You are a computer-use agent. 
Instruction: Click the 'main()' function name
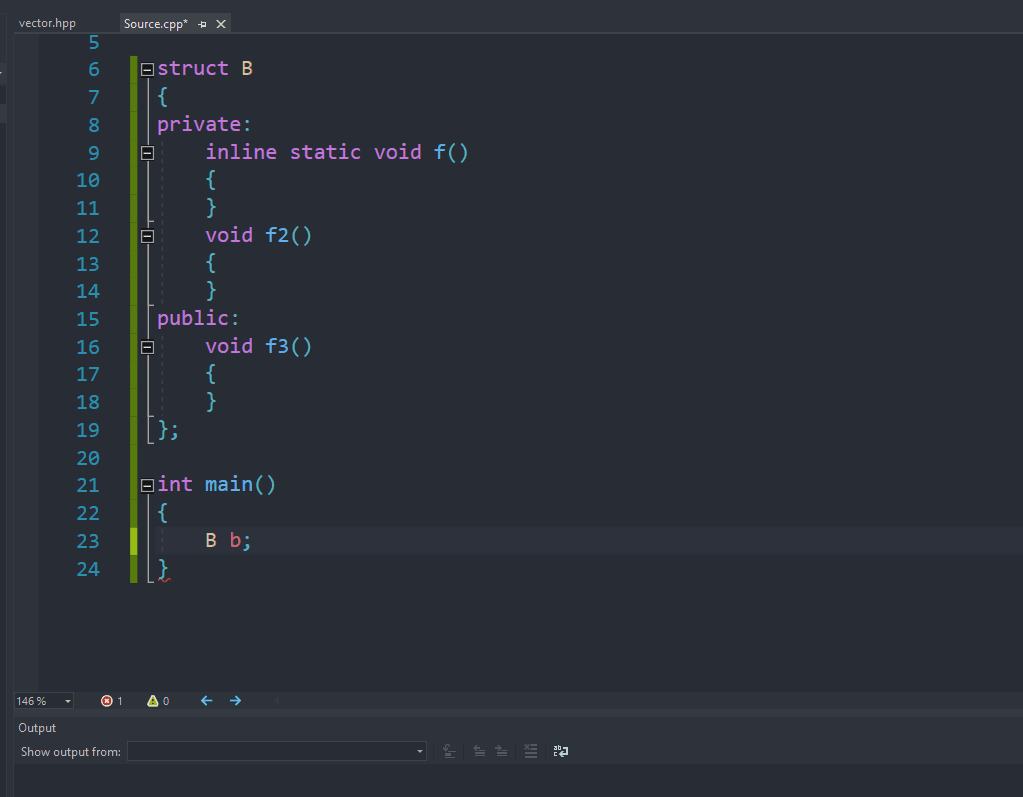[240, 485]
